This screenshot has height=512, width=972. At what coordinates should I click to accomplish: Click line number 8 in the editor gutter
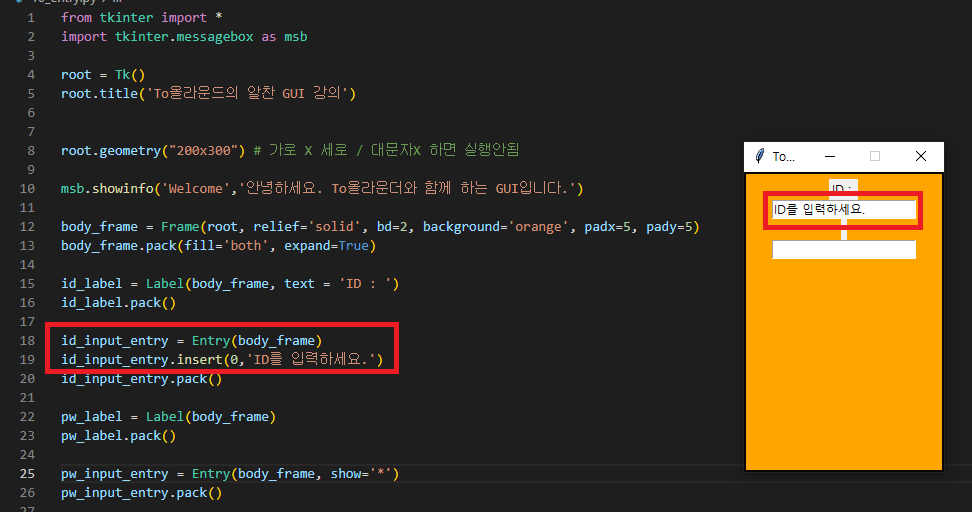click(31, 151)
